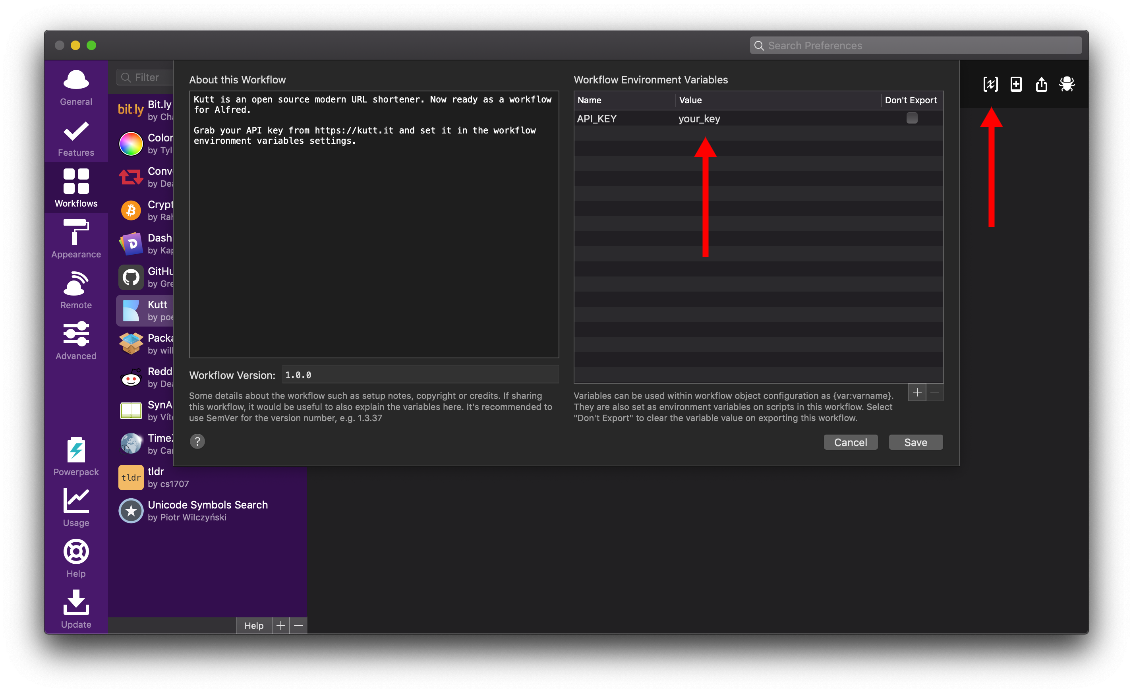Open the General preferences section
Viewport: 1133px width, 693px height.
coord(76,87)
